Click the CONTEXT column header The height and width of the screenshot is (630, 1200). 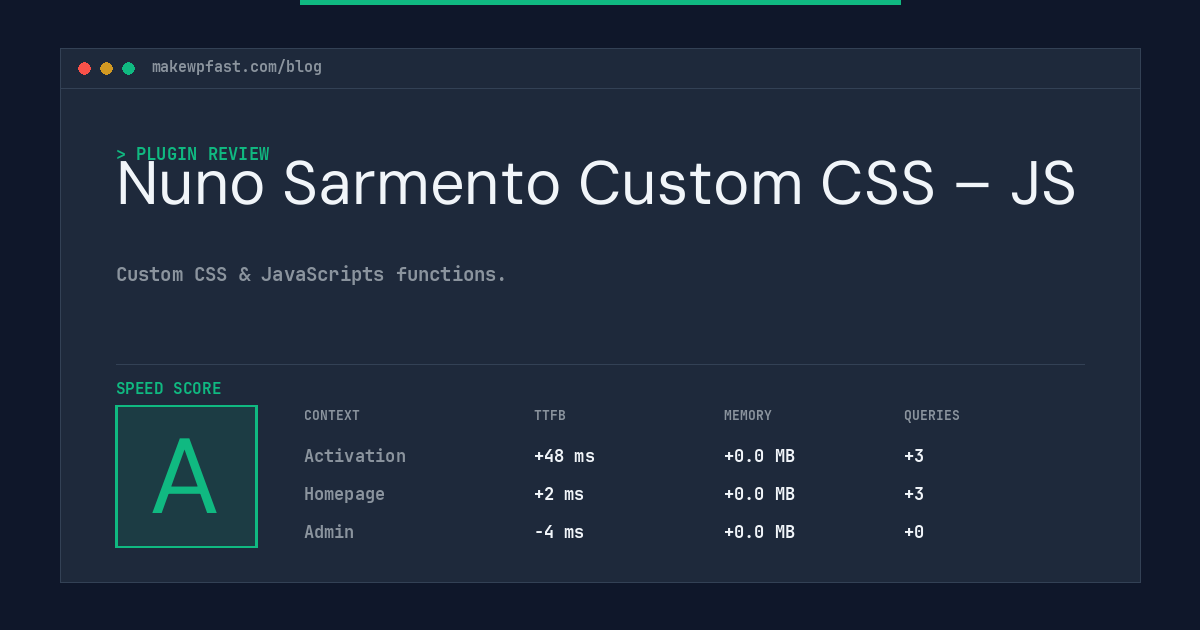tap(332, 416)
